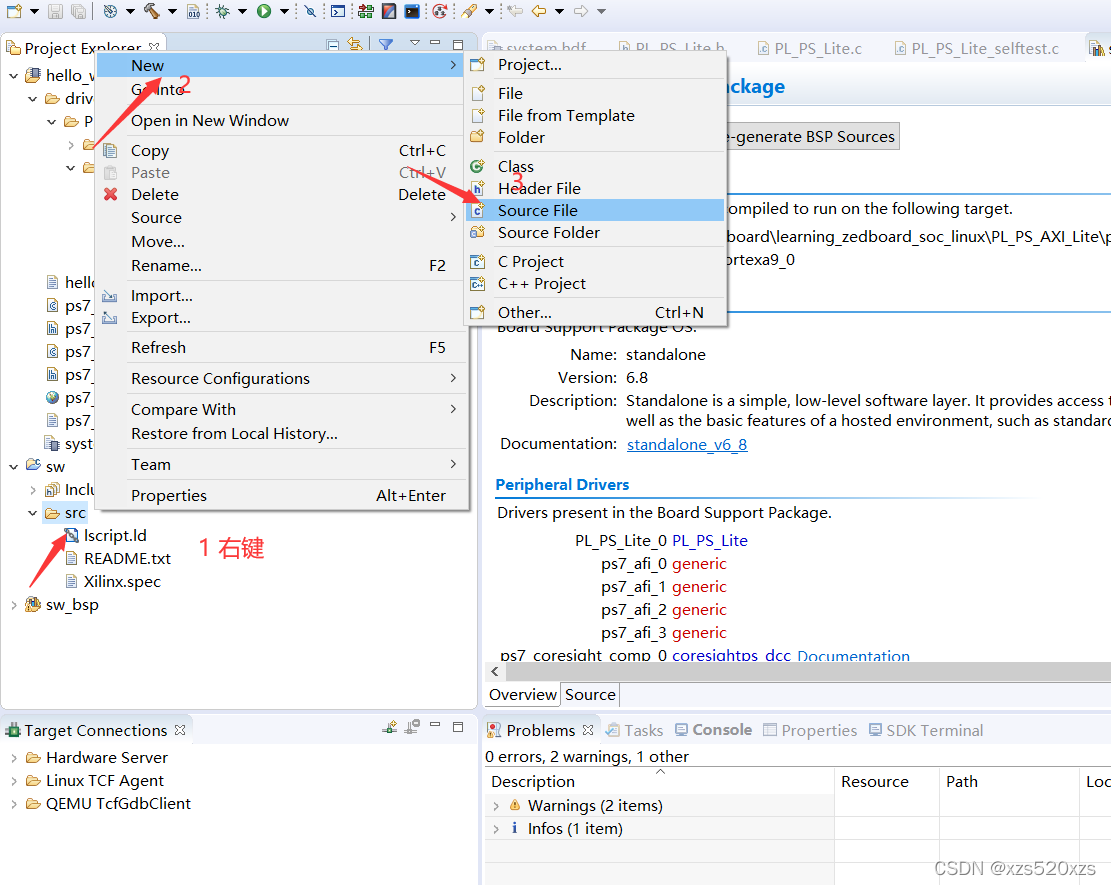Image resolution: width=1111 pixels, height=885 pixels.
Task: Select Copy in the context menu
Action: [280, 151]
